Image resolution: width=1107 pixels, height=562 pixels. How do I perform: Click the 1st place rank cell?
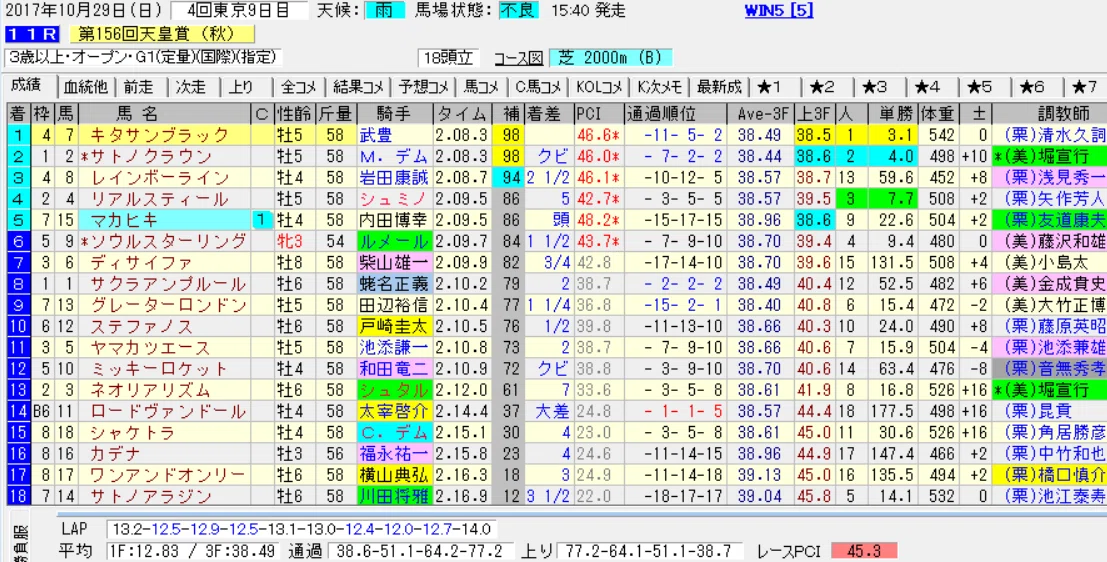point(17,135)
